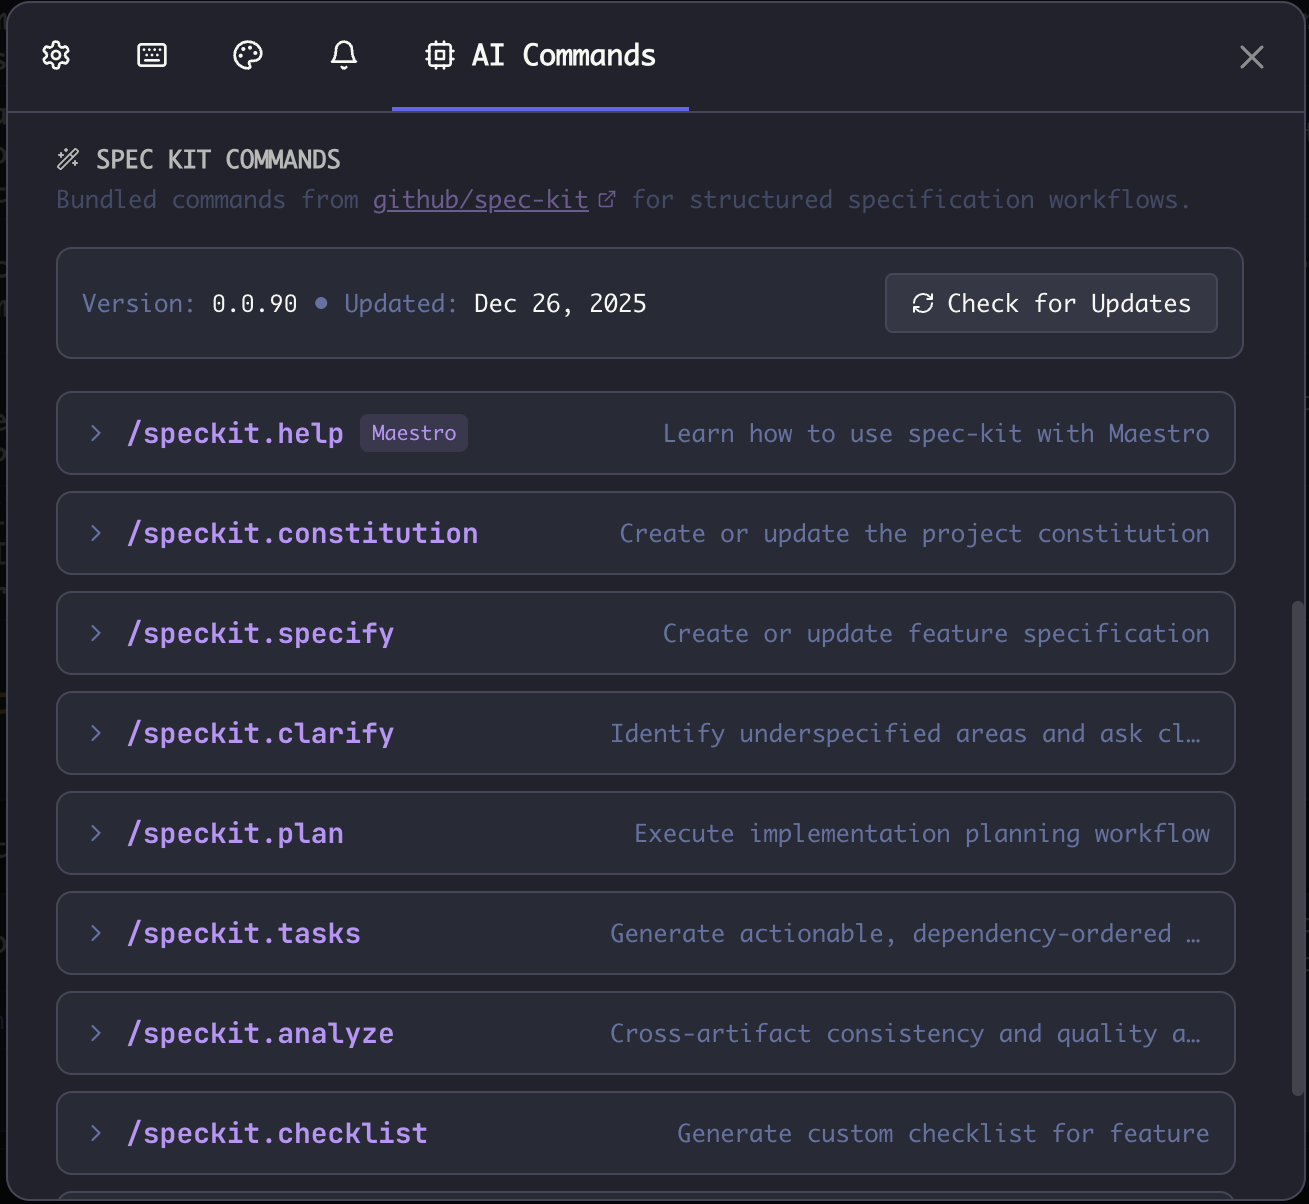Click the wand icon beside SPEC KIT COMMANDS

(x=69, y=157)
